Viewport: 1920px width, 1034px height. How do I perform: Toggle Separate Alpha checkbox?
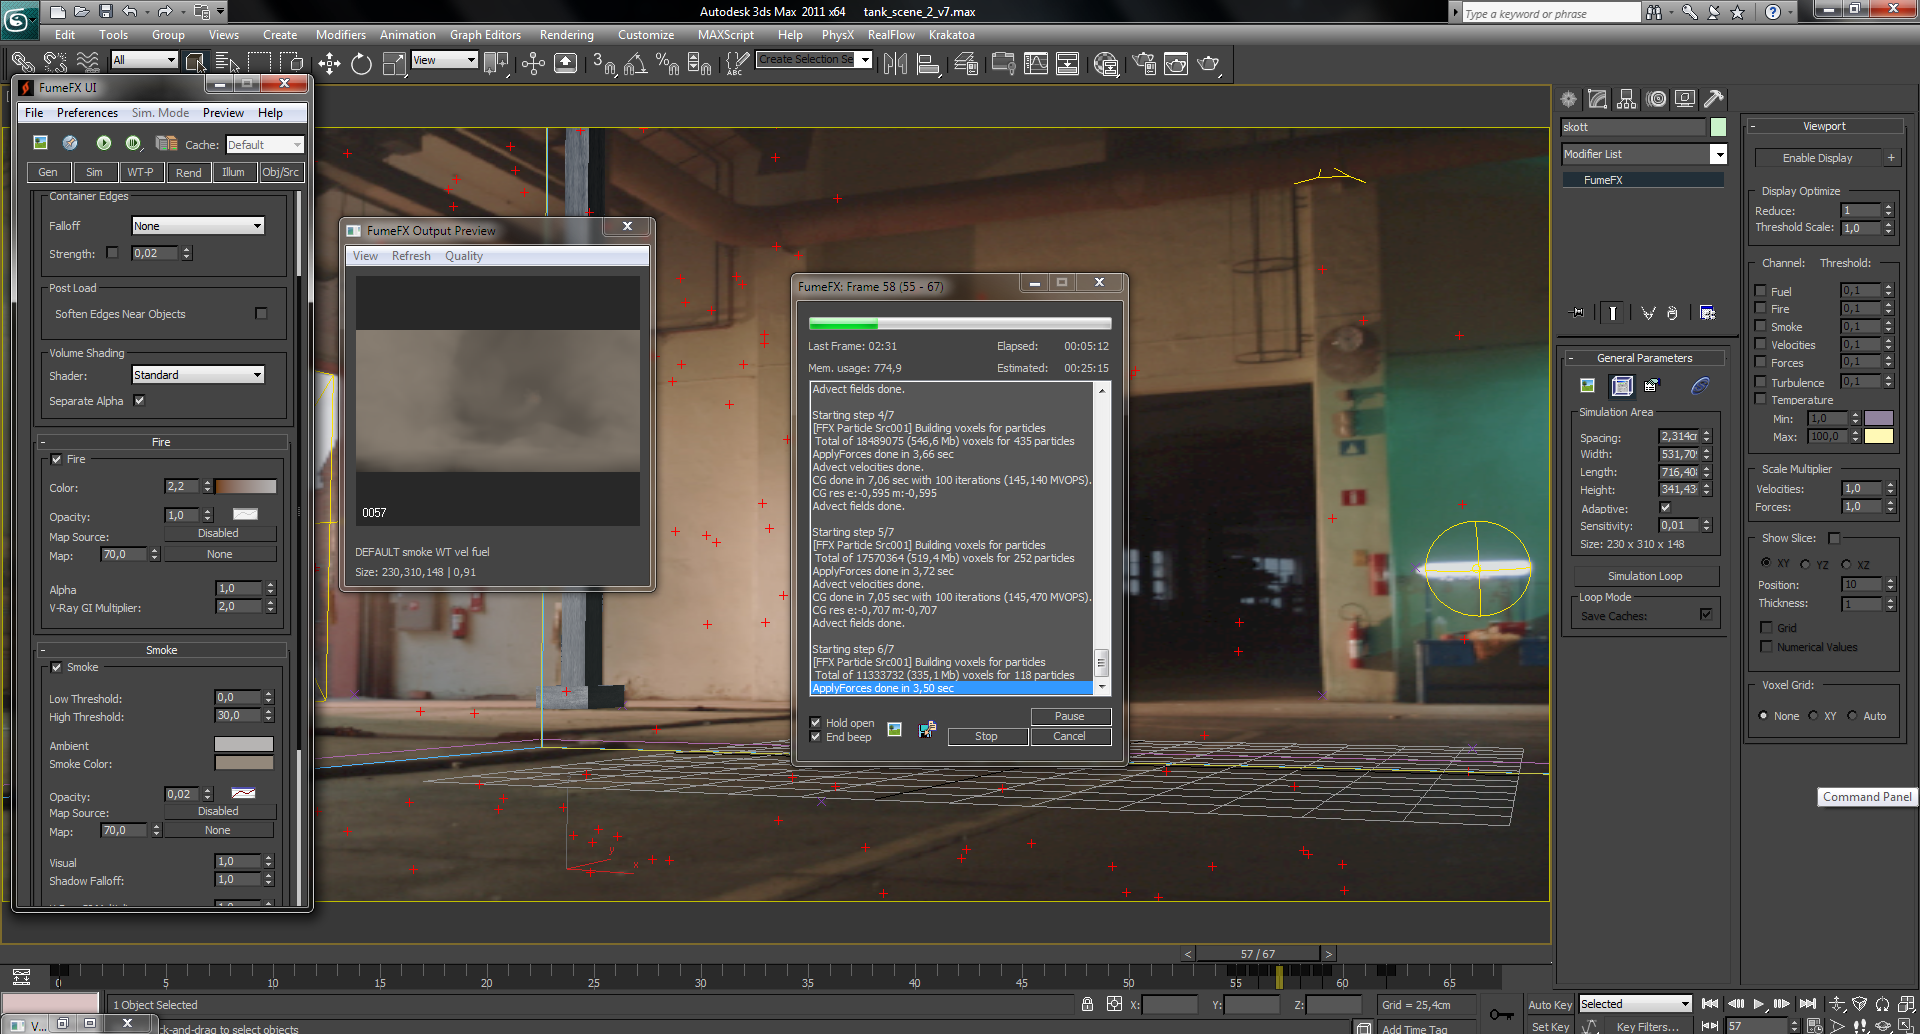[139, 400]
